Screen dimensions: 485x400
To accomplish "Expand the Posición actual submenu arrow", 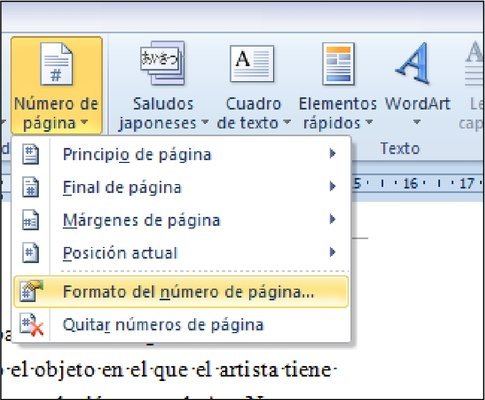I will point(332,252).
